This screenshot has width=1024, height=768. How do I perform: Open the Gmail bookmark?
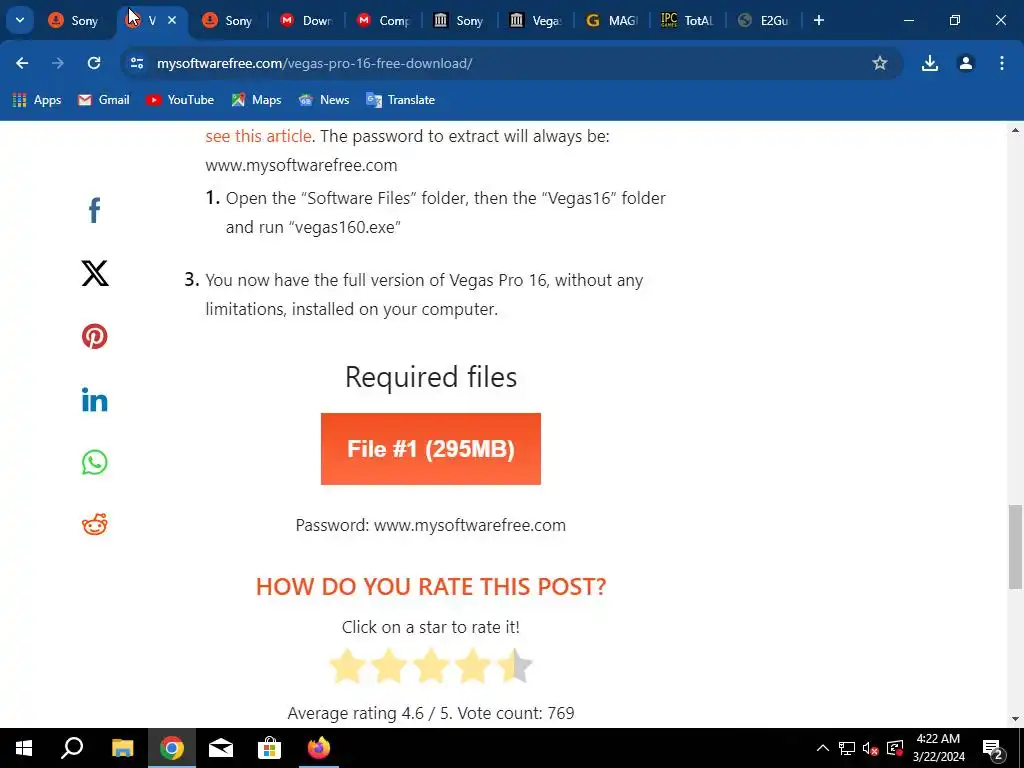(x=104, y=100)
